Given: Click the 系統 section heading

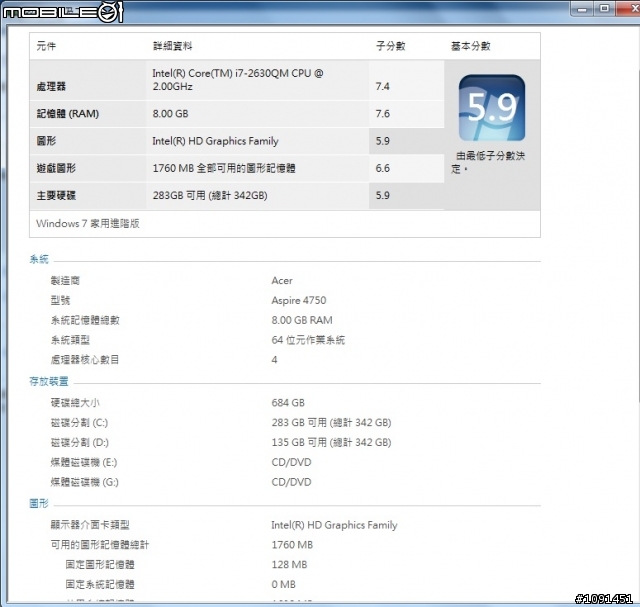Looking at the screenshot, I should pos(39,259).
